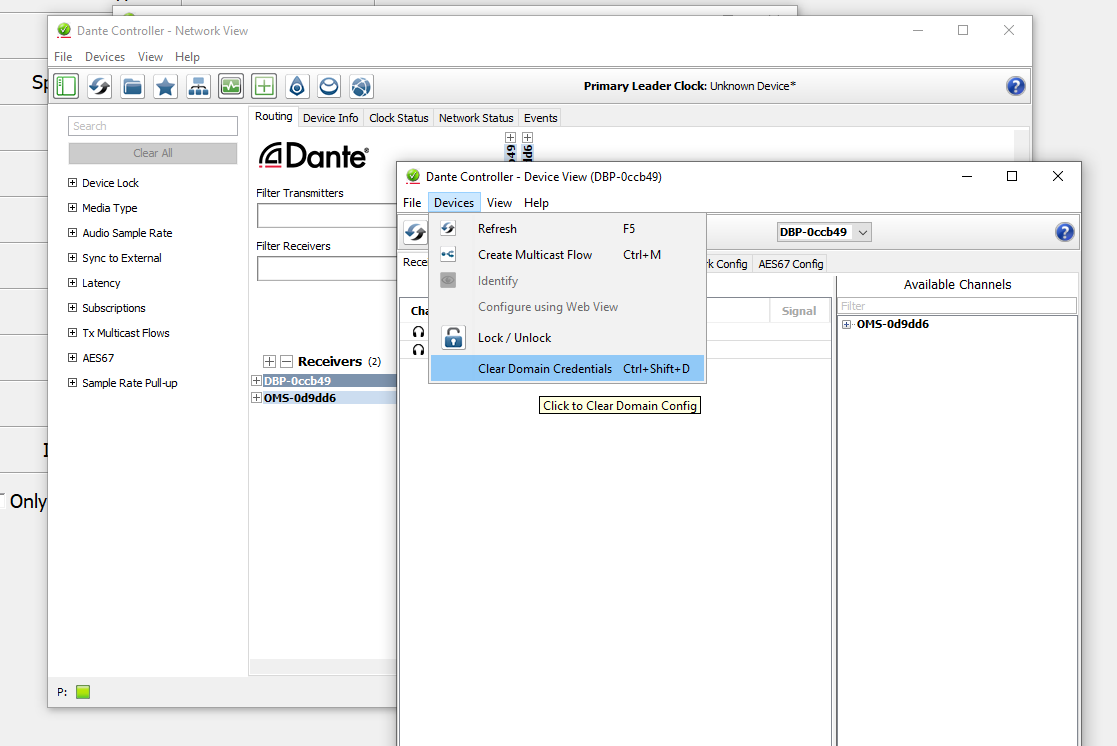Click the Device View help question mark icon
The image size is (1117, 746).
tap(1065, 232)
